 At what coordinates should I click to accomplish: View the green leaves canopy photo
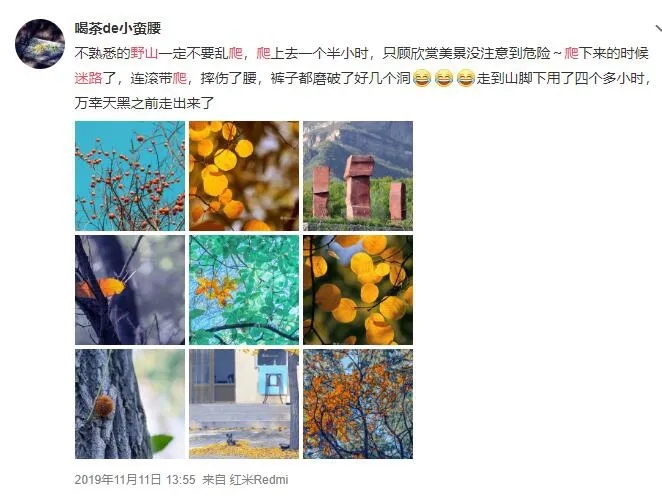(244, 290)
